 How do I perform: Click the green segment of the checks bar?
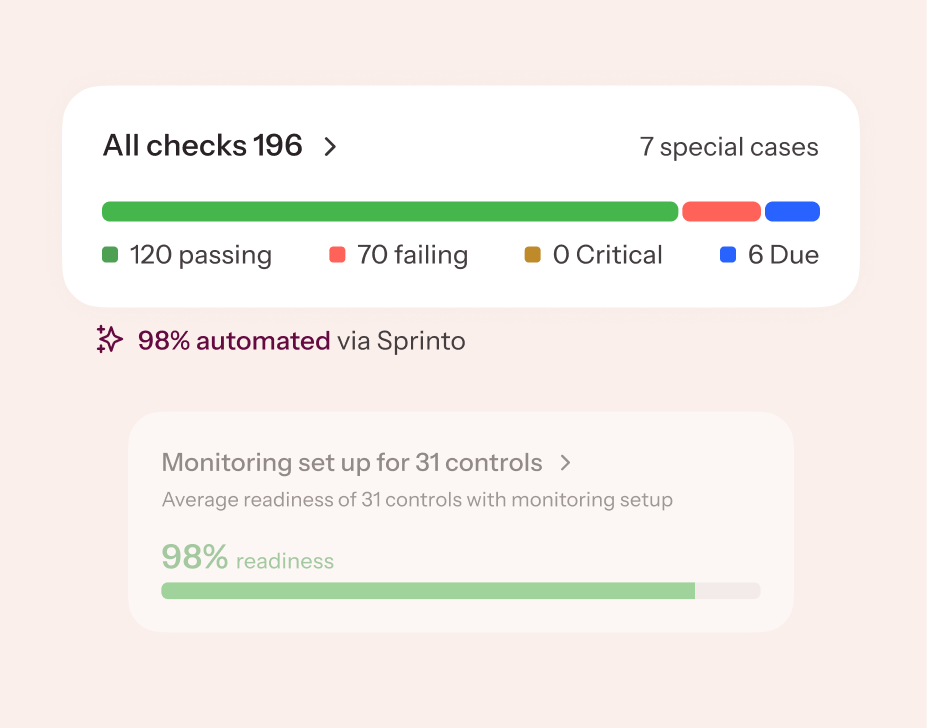pos(390,211)
